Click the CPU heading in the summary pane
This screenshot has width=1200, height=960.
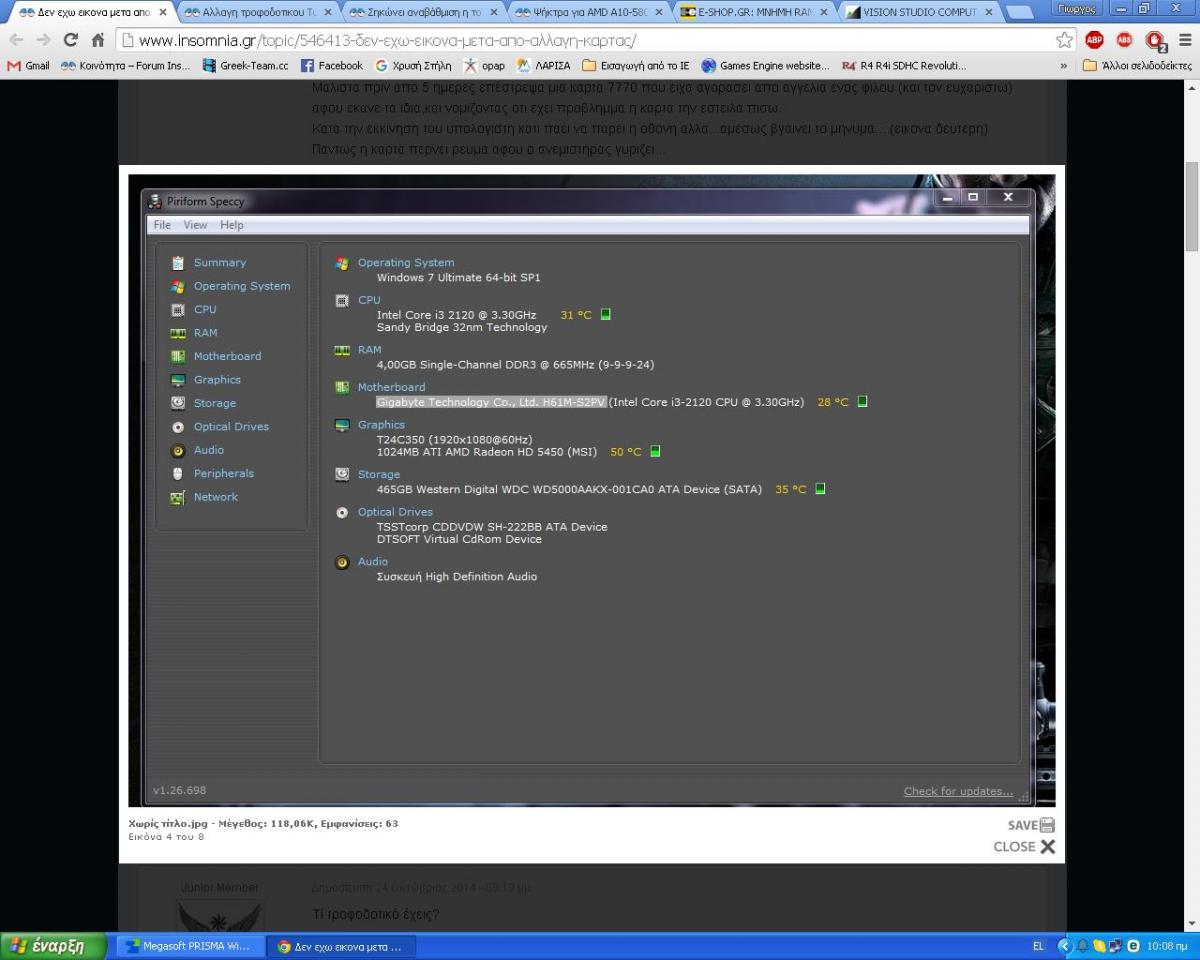click(369, 300)
